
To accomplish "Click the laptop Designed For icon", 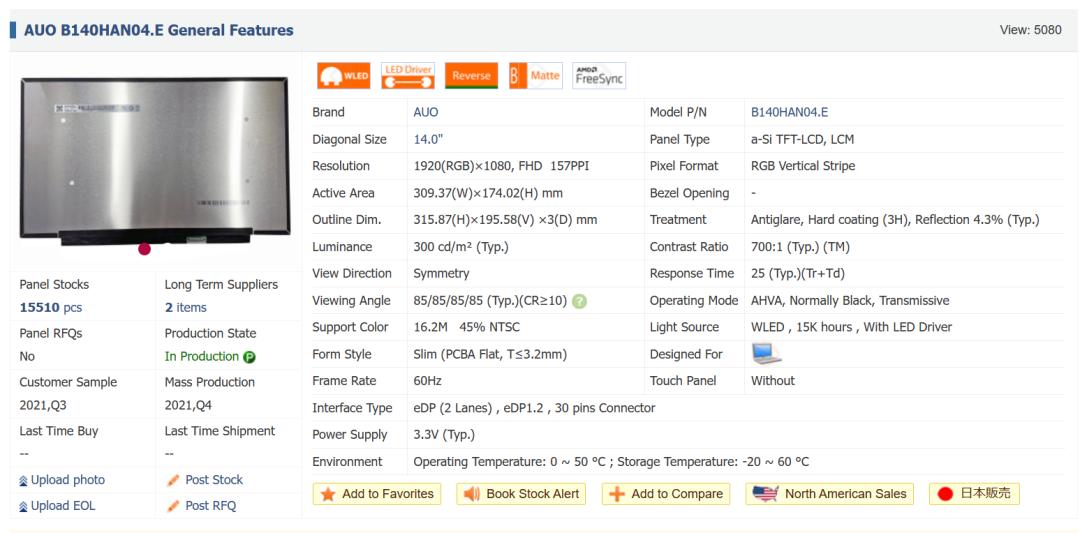I will pos(767,353).
